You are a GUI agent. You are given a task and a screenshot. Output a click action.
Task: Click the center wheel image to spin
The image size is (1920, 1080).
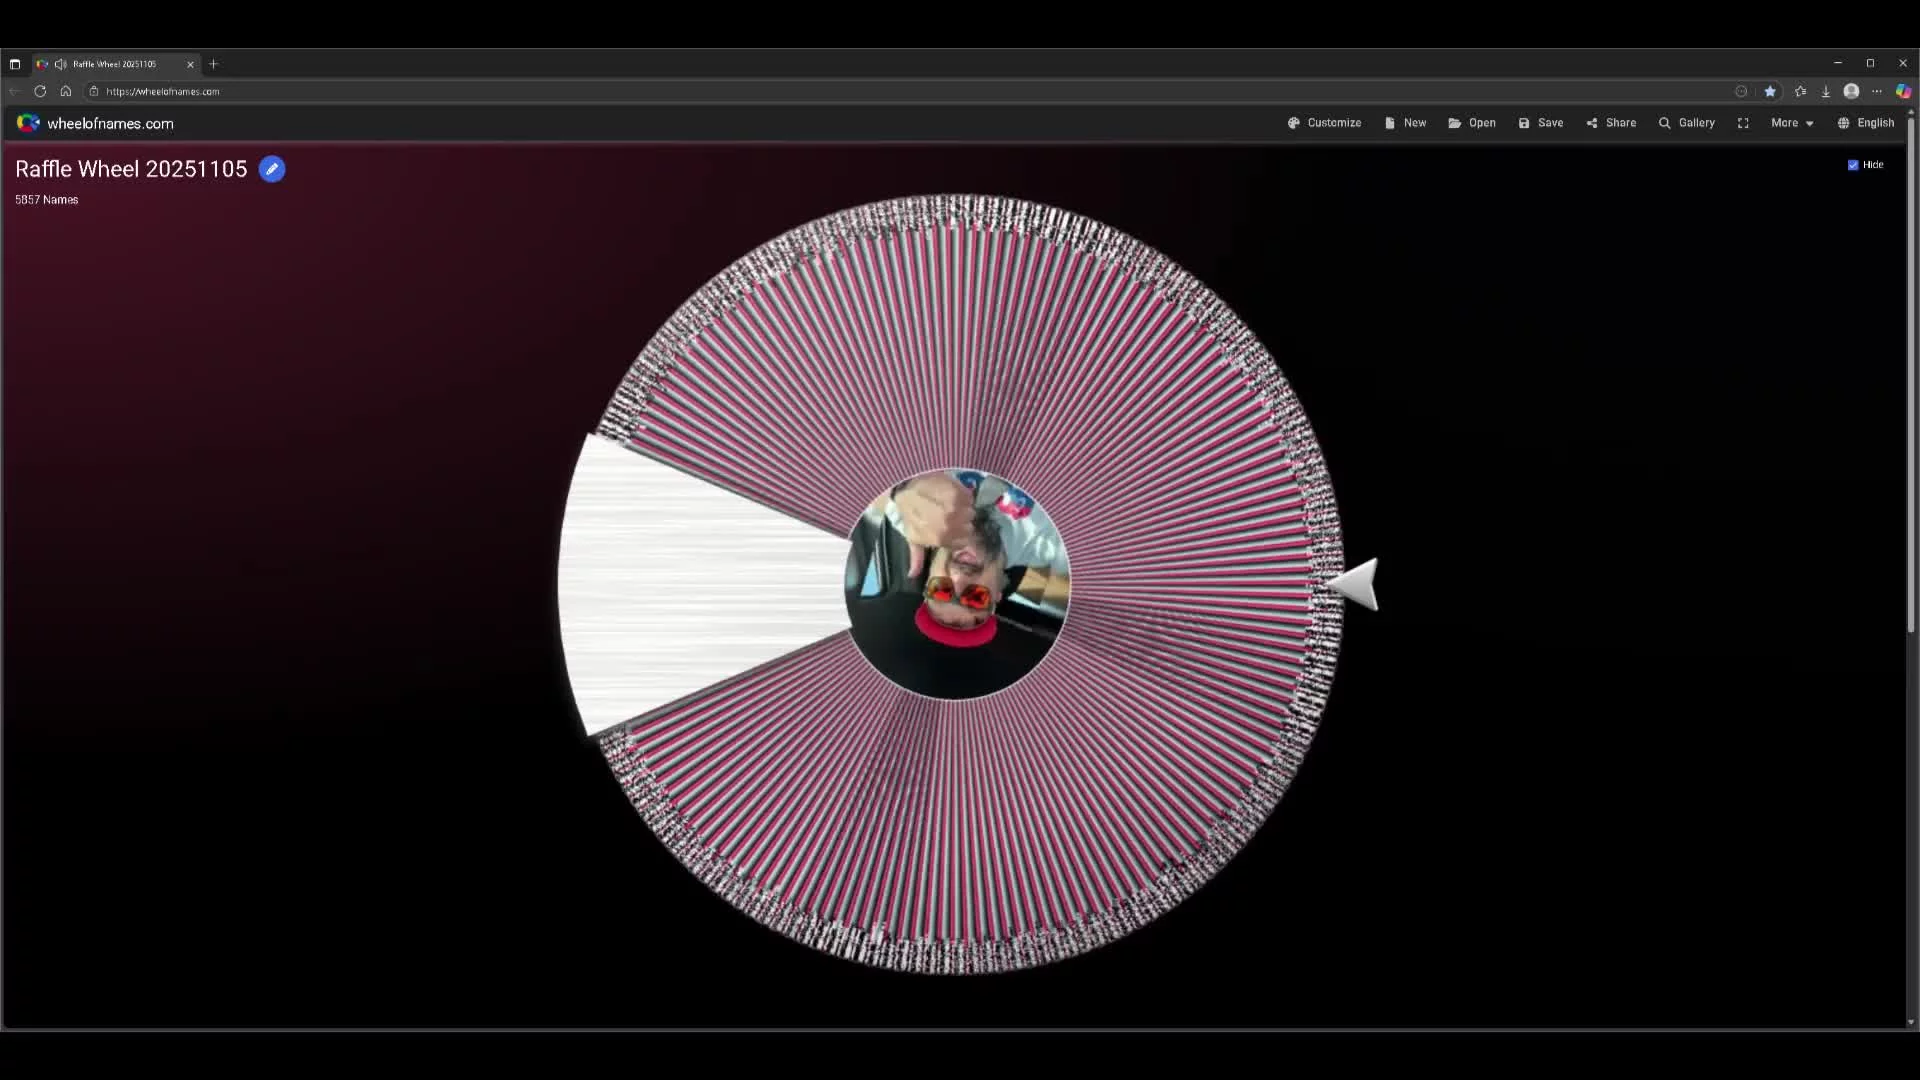[957, 584]
